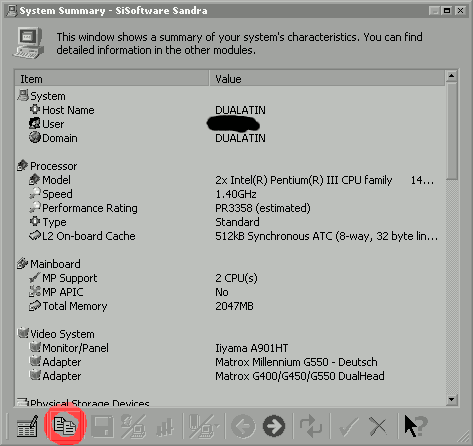
Task: Activate the What's This help pointer icon
Action: (415, 425)
